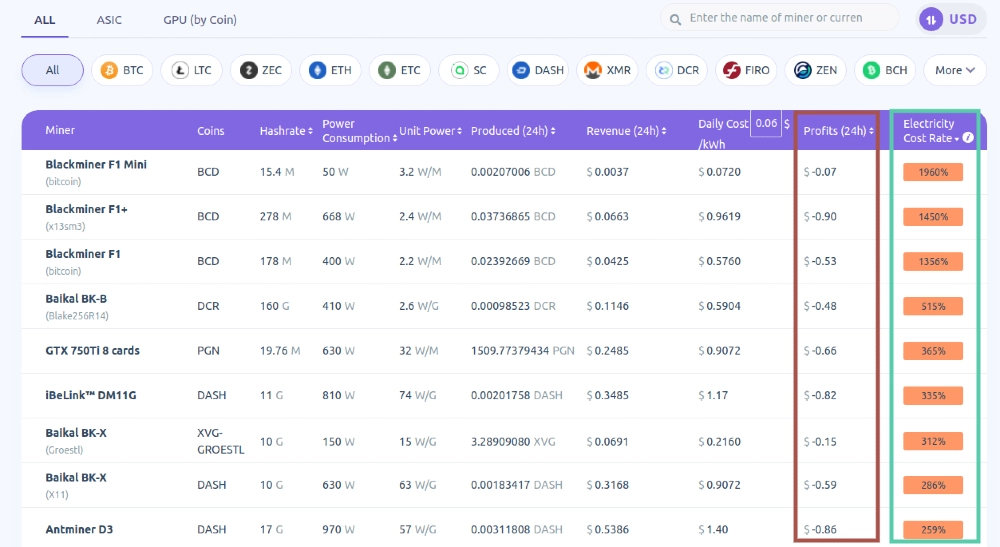Viewport: 1000px width, 547px height.
Task: Open the GPU (by Coin) tab
Action: click(x=200, y=19)
